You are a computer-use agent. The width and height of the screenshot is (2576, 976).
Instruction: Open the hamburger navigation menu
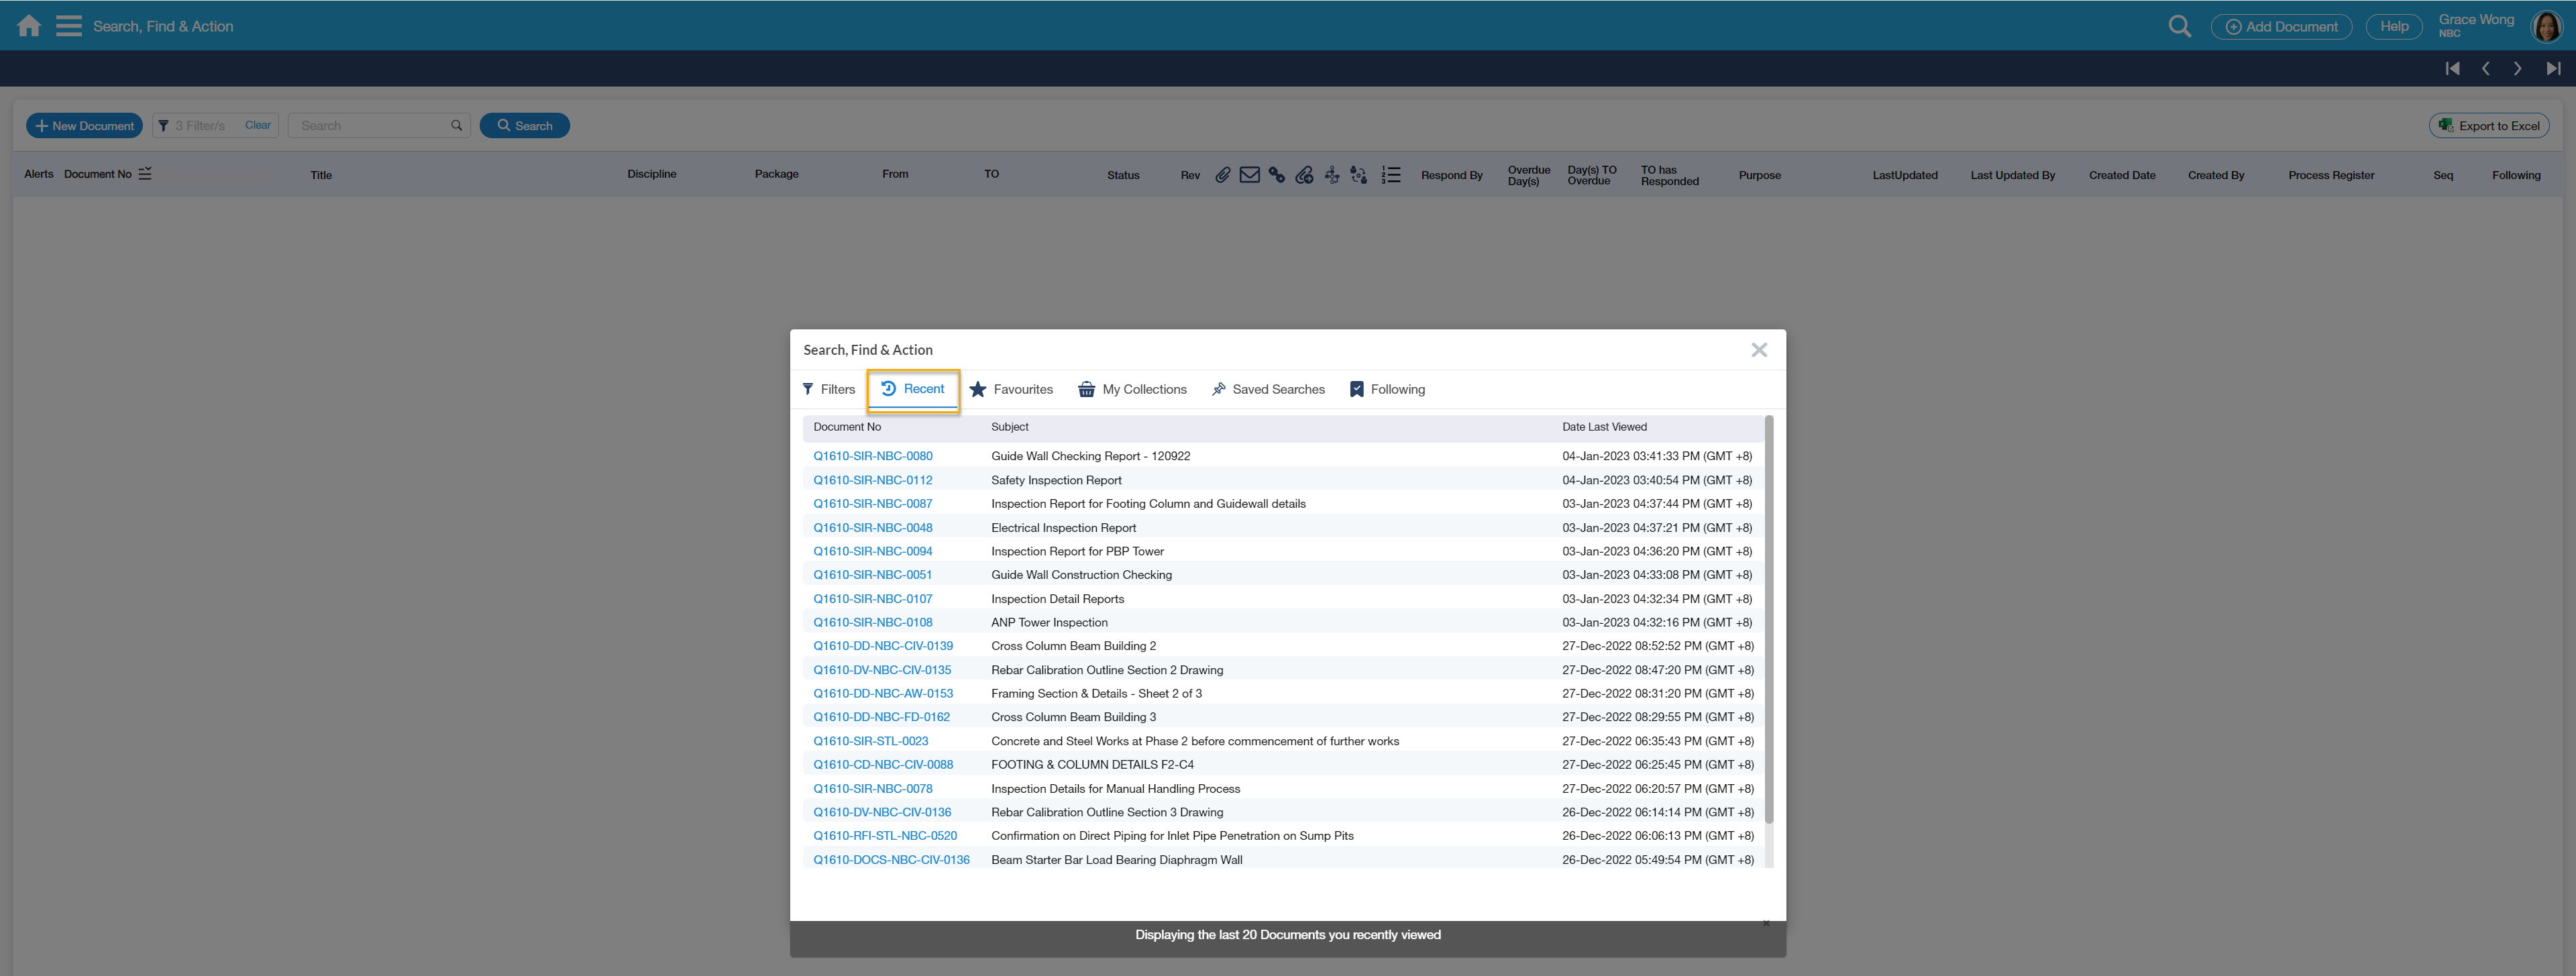coord(69,26)
